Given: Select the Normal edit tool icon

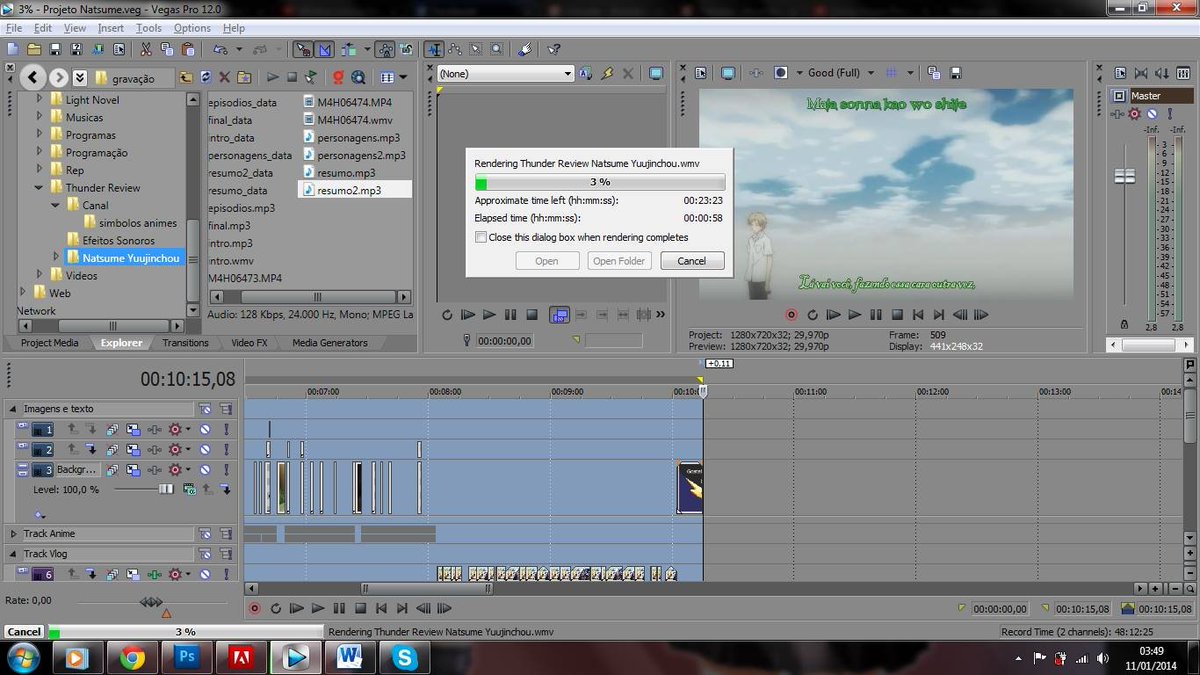Looking at the screenshot, I should [436, 48].
